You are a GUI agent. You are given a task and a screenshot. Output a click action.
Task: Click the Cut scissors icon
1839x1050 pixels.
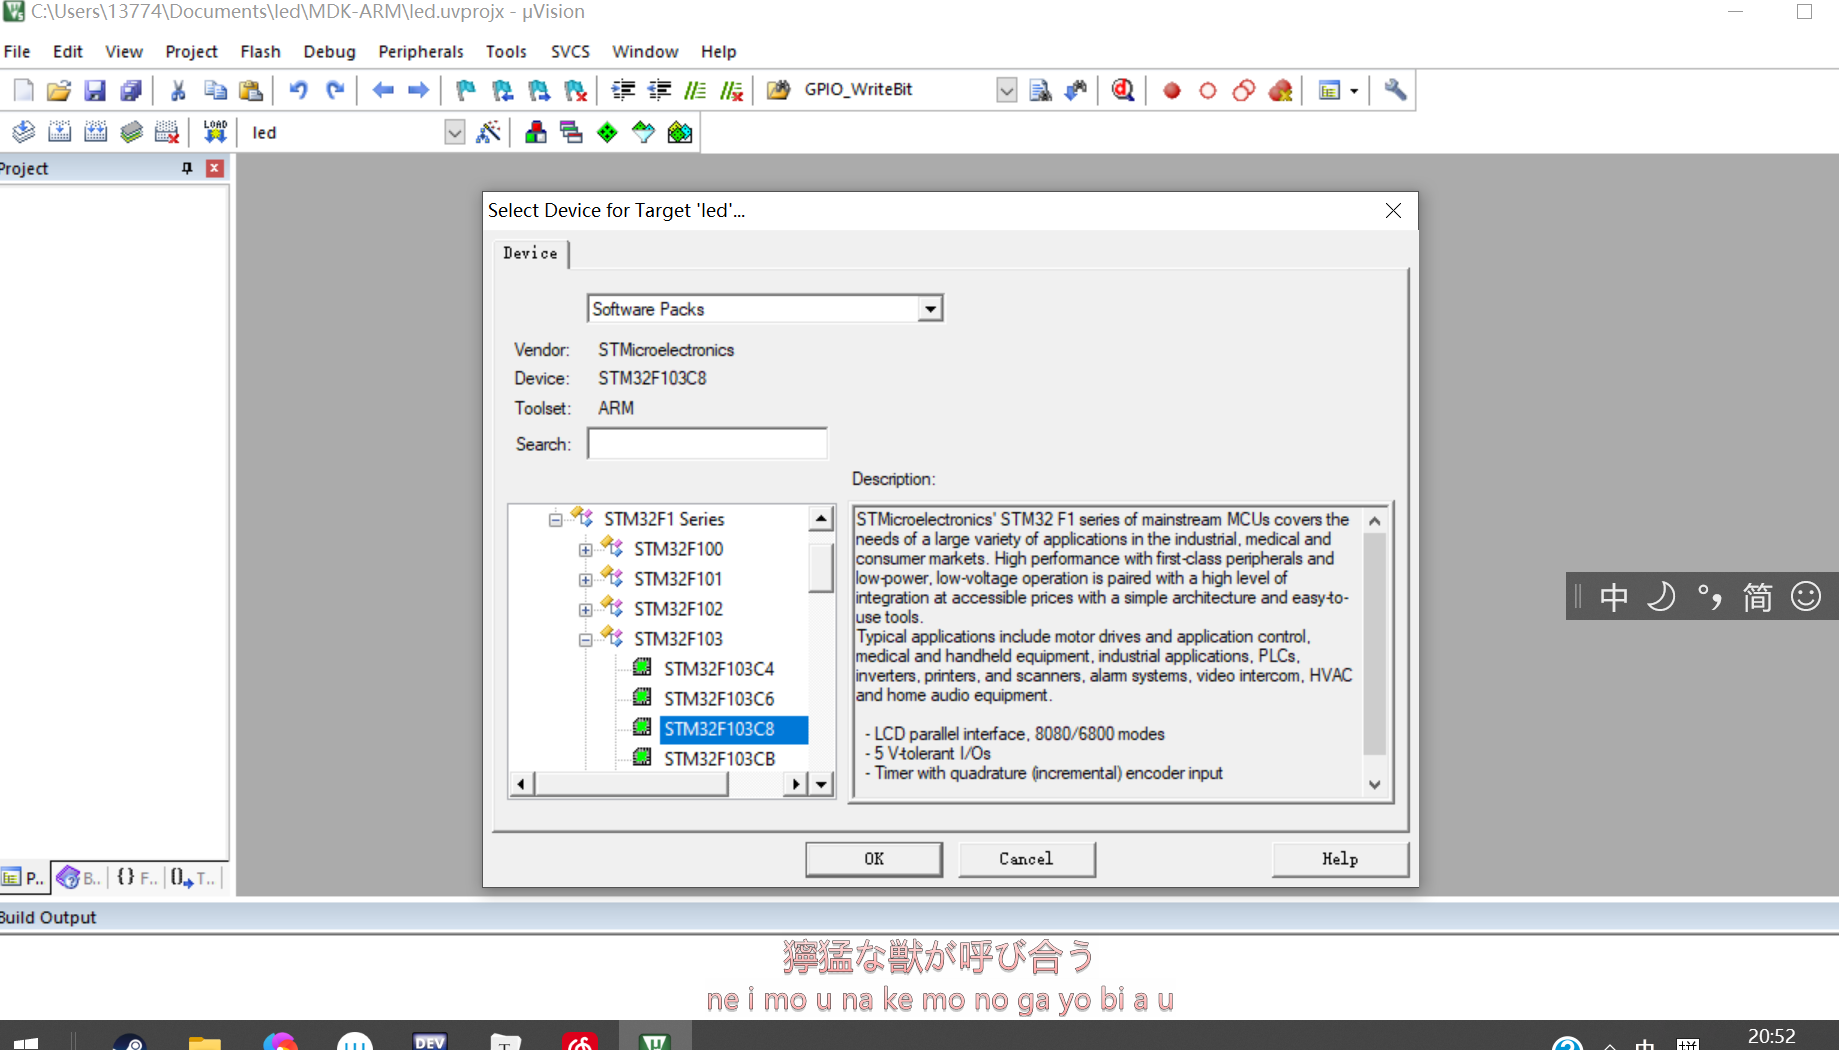click(178, 90)
